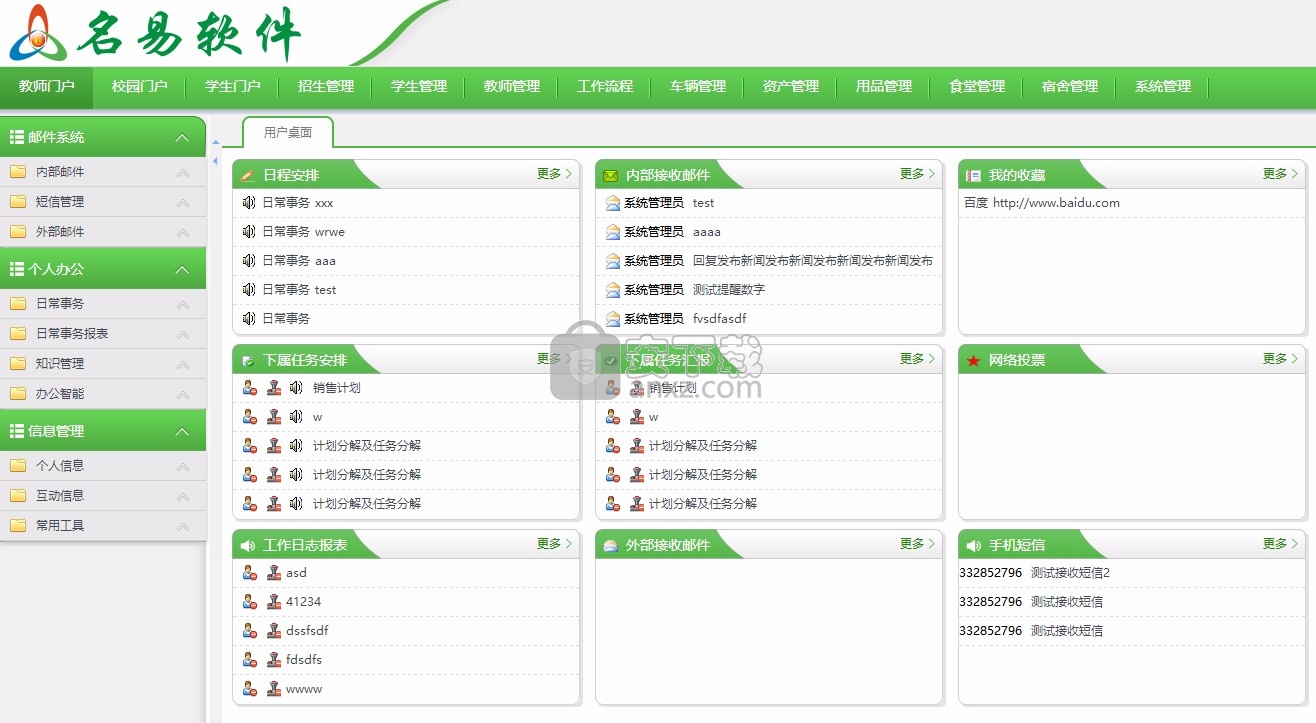
Task: Click the bookmark icon beside 我的收藏
Action: [x=973, y=175]
